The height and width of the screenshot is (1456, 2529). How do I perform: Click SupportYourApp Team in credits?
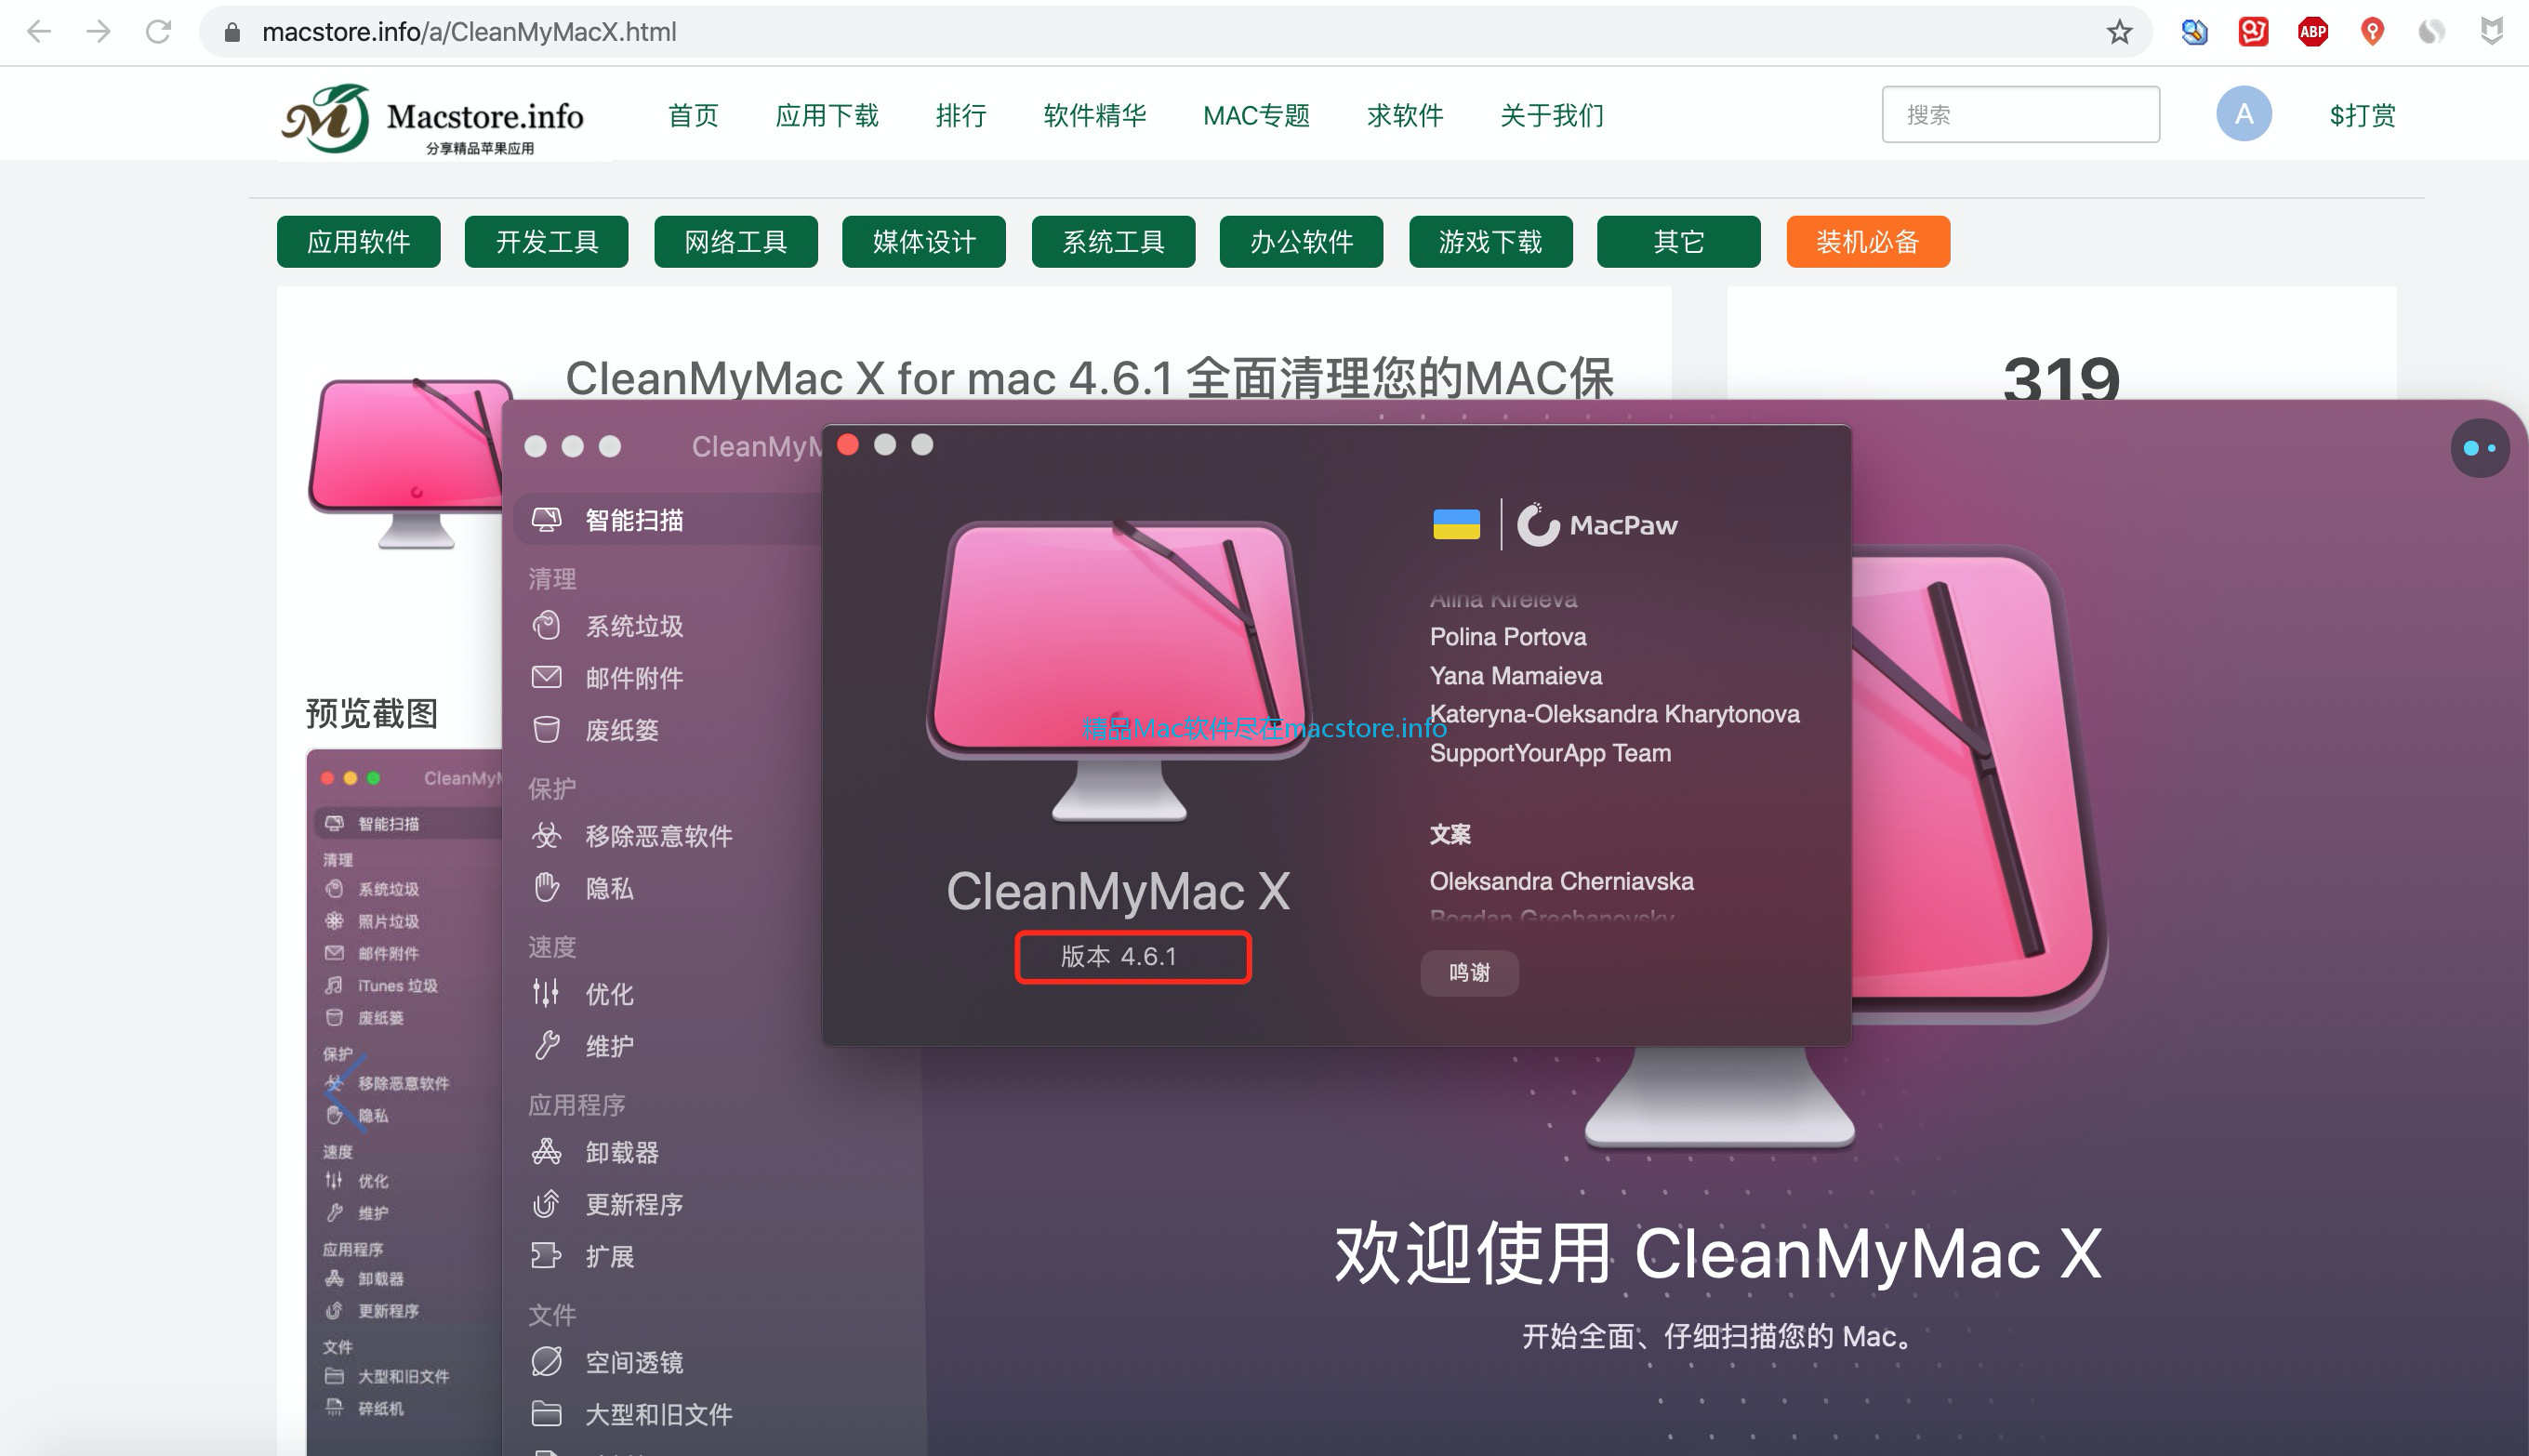[1550, 753]
